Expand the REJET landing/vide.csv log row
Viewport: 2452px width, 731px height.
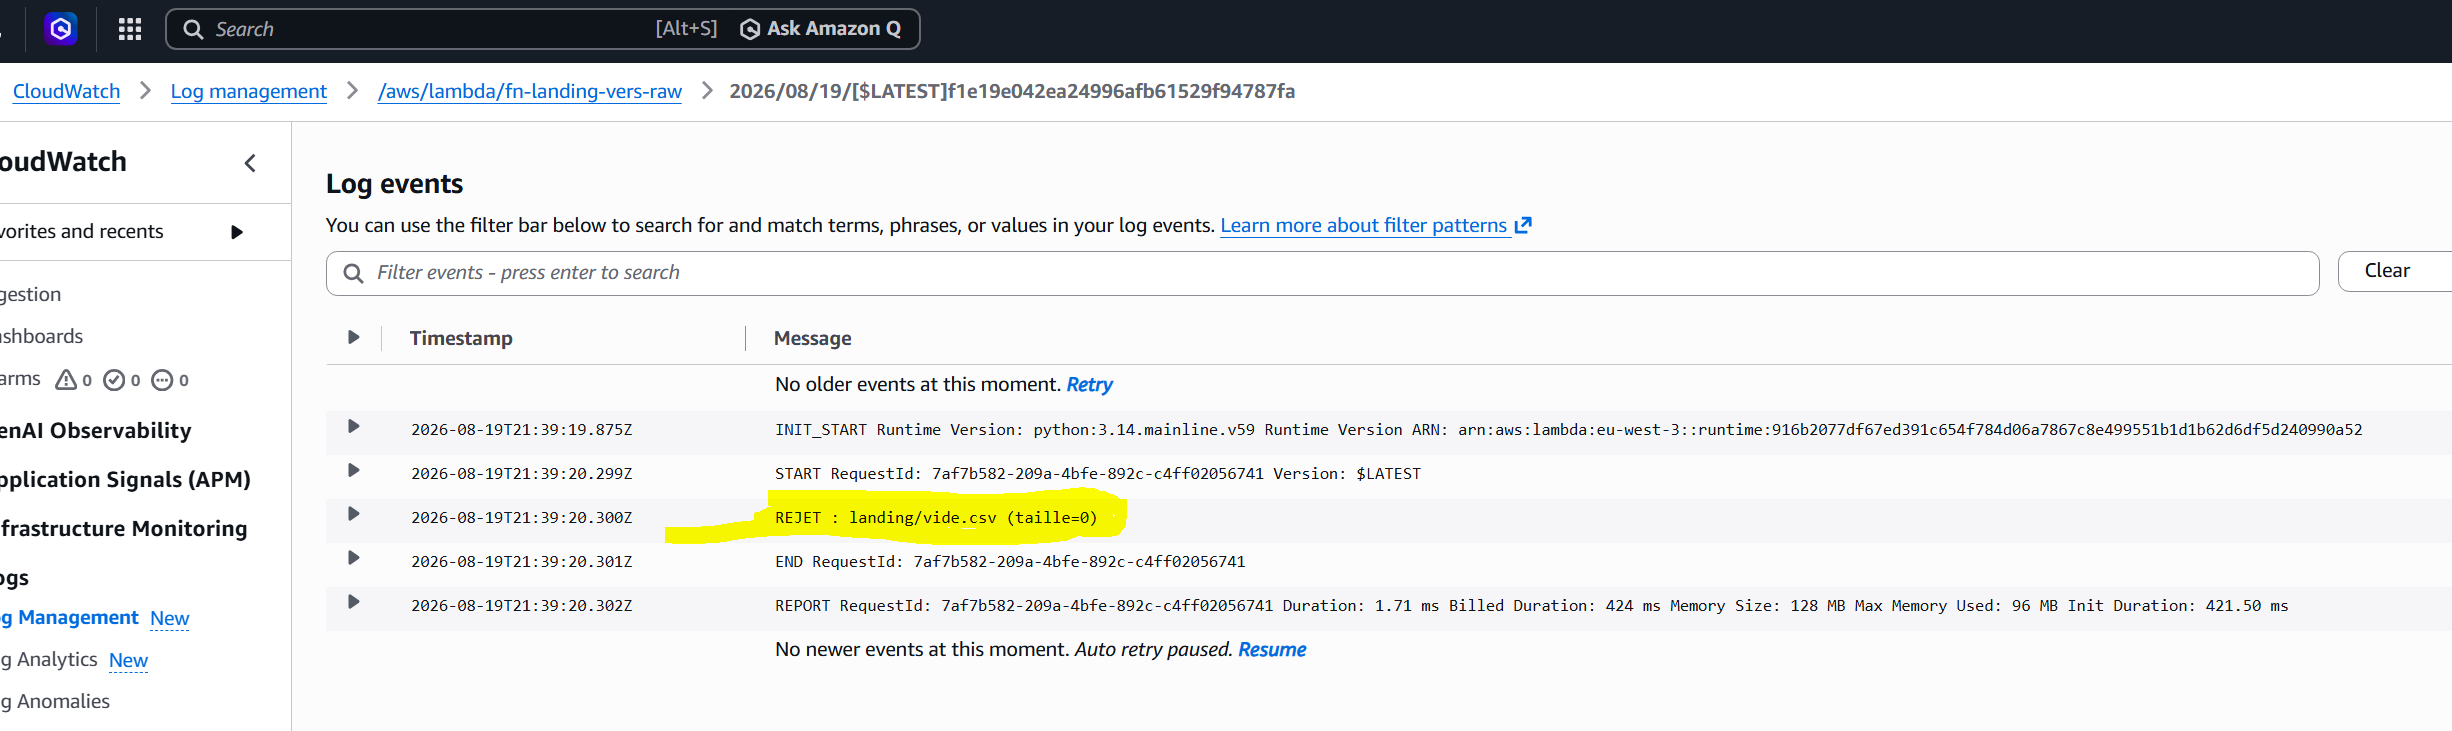coord(353,514)
